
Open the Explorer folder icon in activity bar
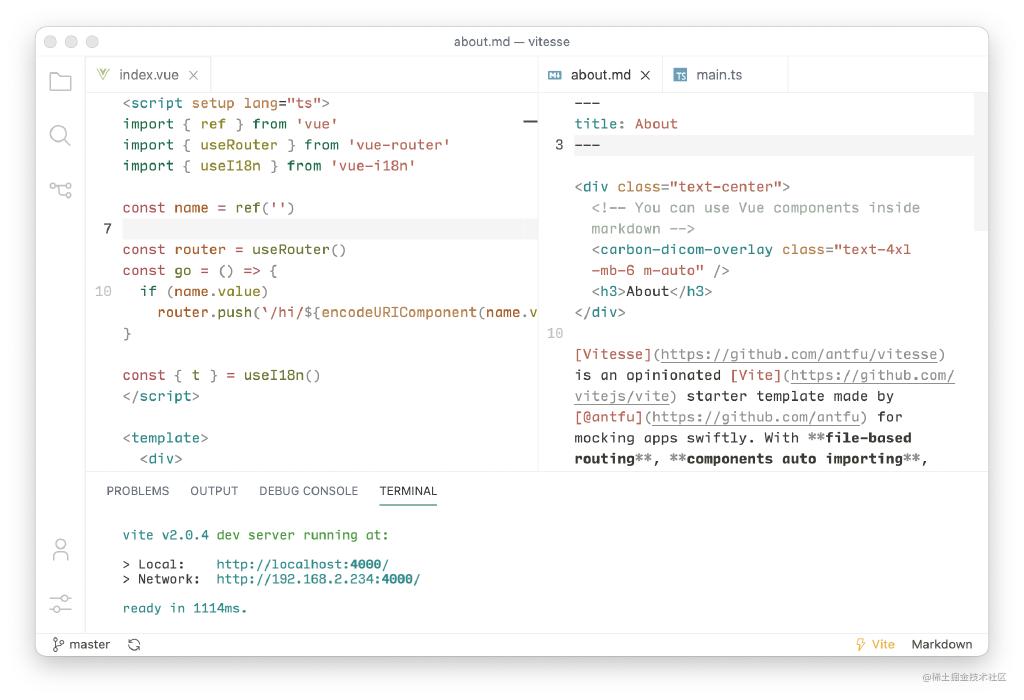(x=60, y=82)
